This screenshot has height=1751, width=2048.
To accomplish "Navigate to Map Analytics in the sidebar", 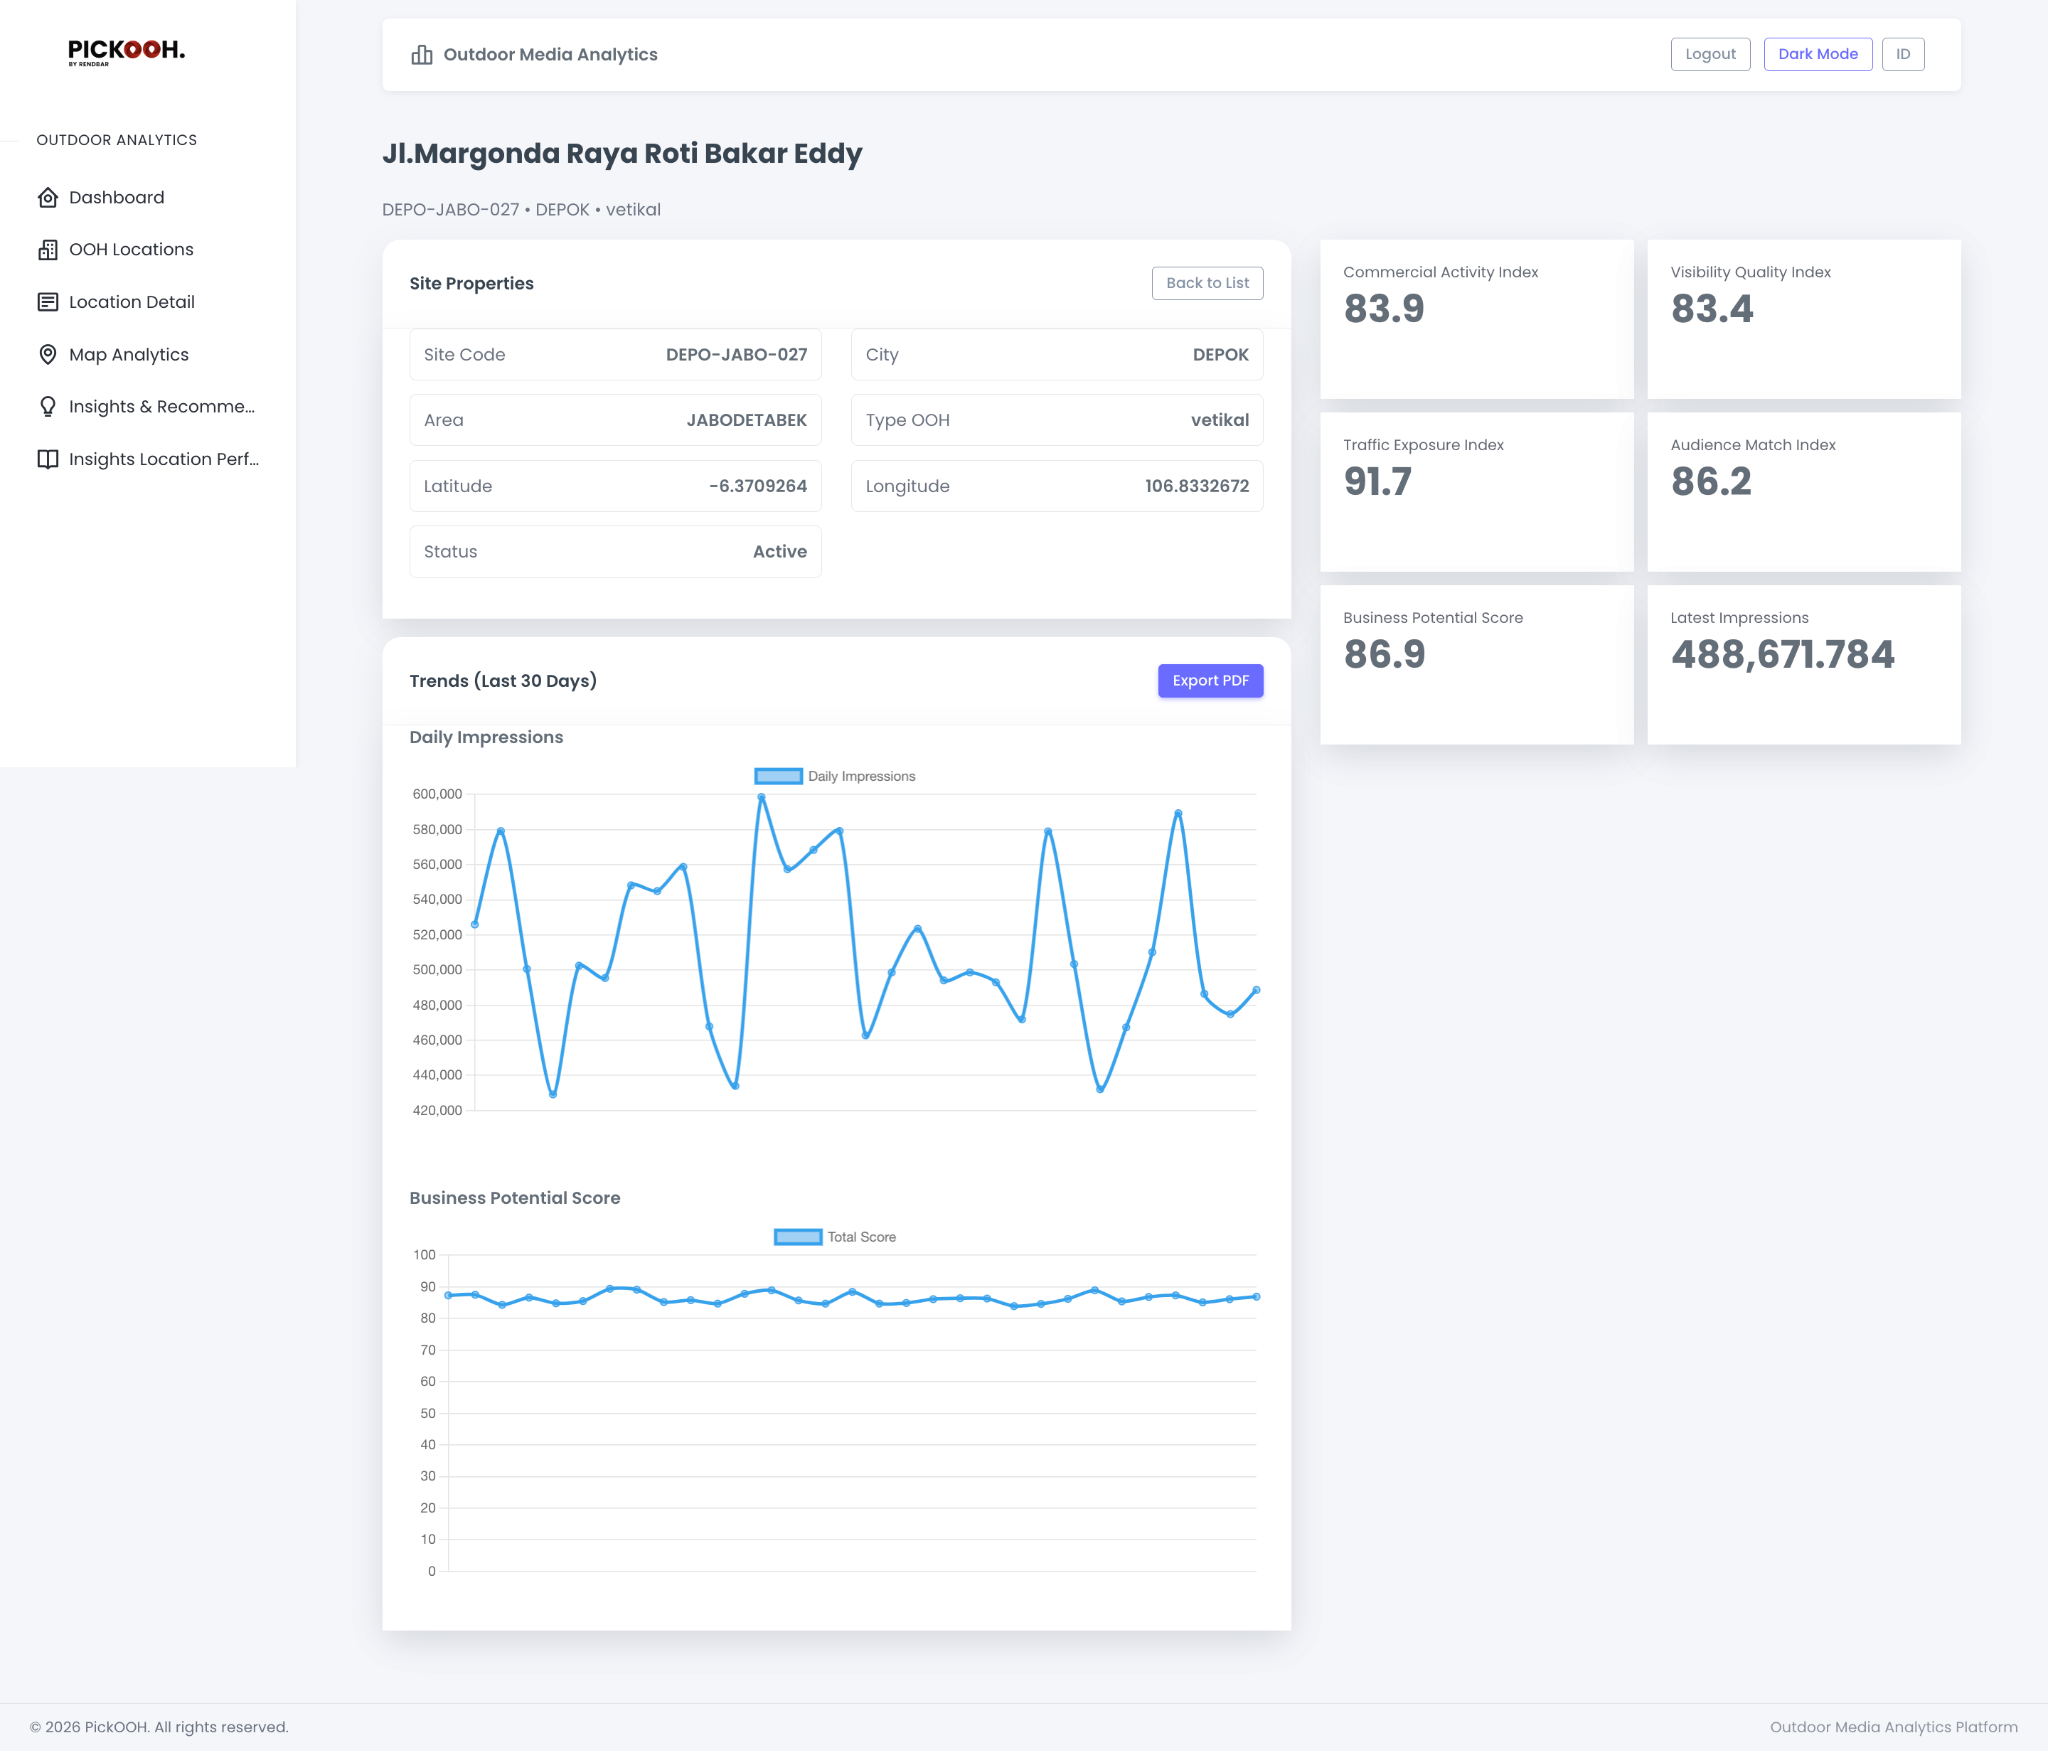I will pyautogui.click(x=129, y=354).
